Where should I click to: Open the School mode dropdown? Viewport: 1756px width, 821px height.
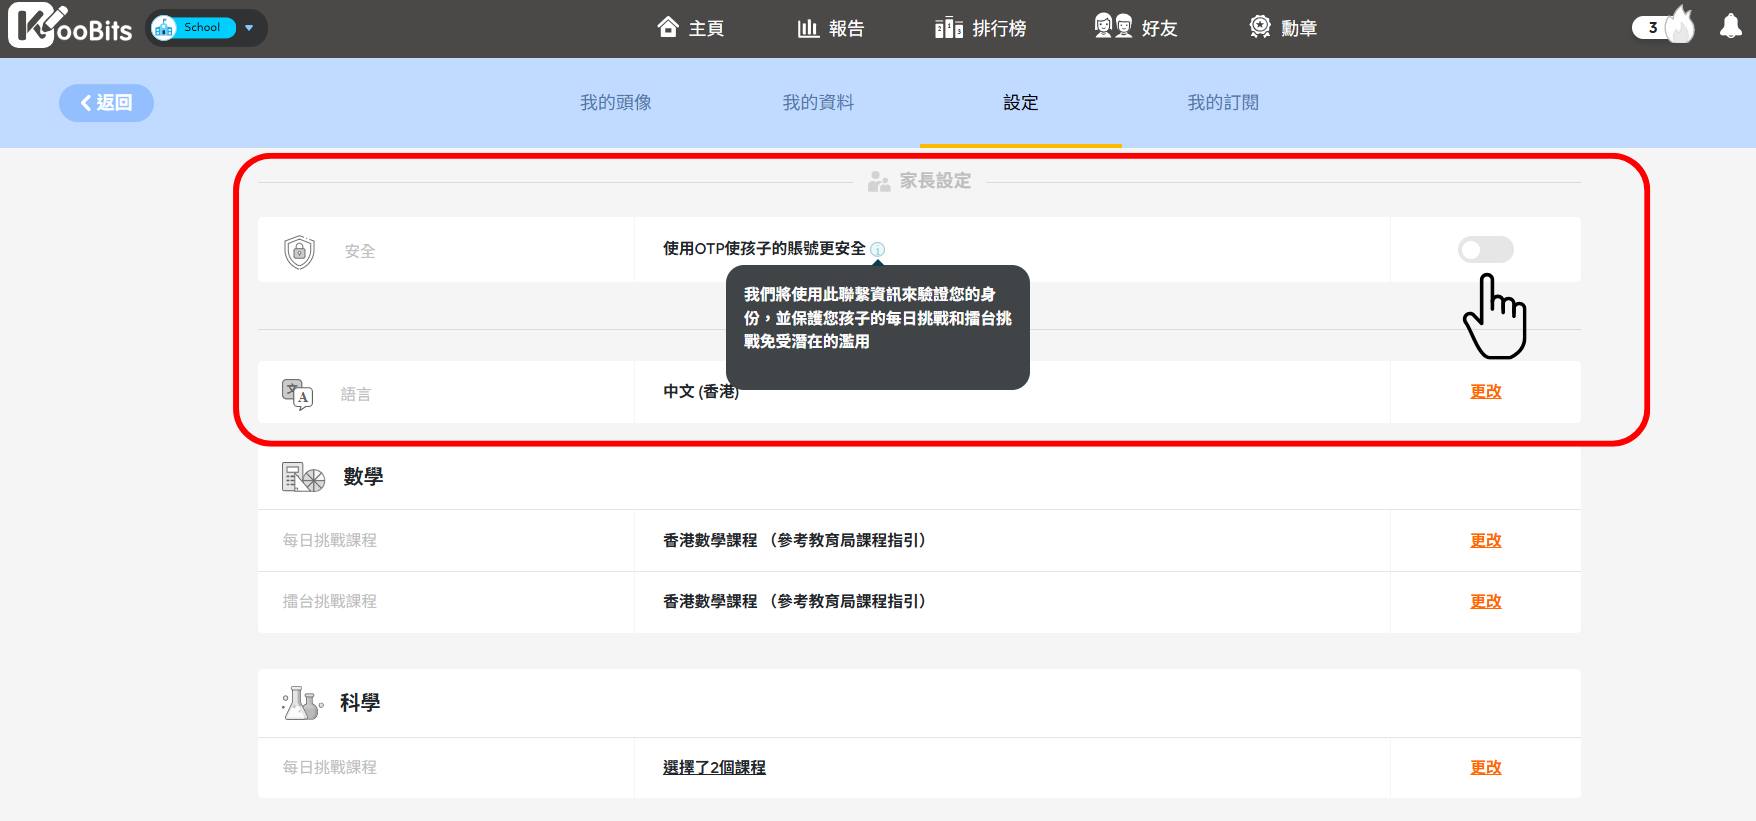coord(207,28)
